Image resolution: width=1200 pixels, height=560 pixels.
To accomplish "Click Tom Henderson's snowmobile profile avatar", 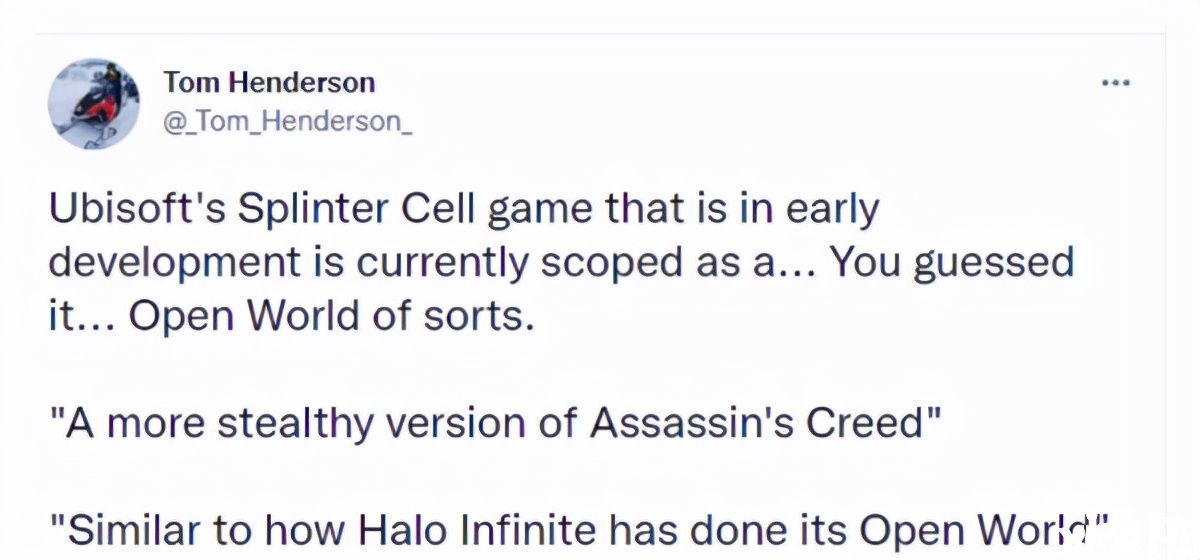I will click(x=94, y=103).
